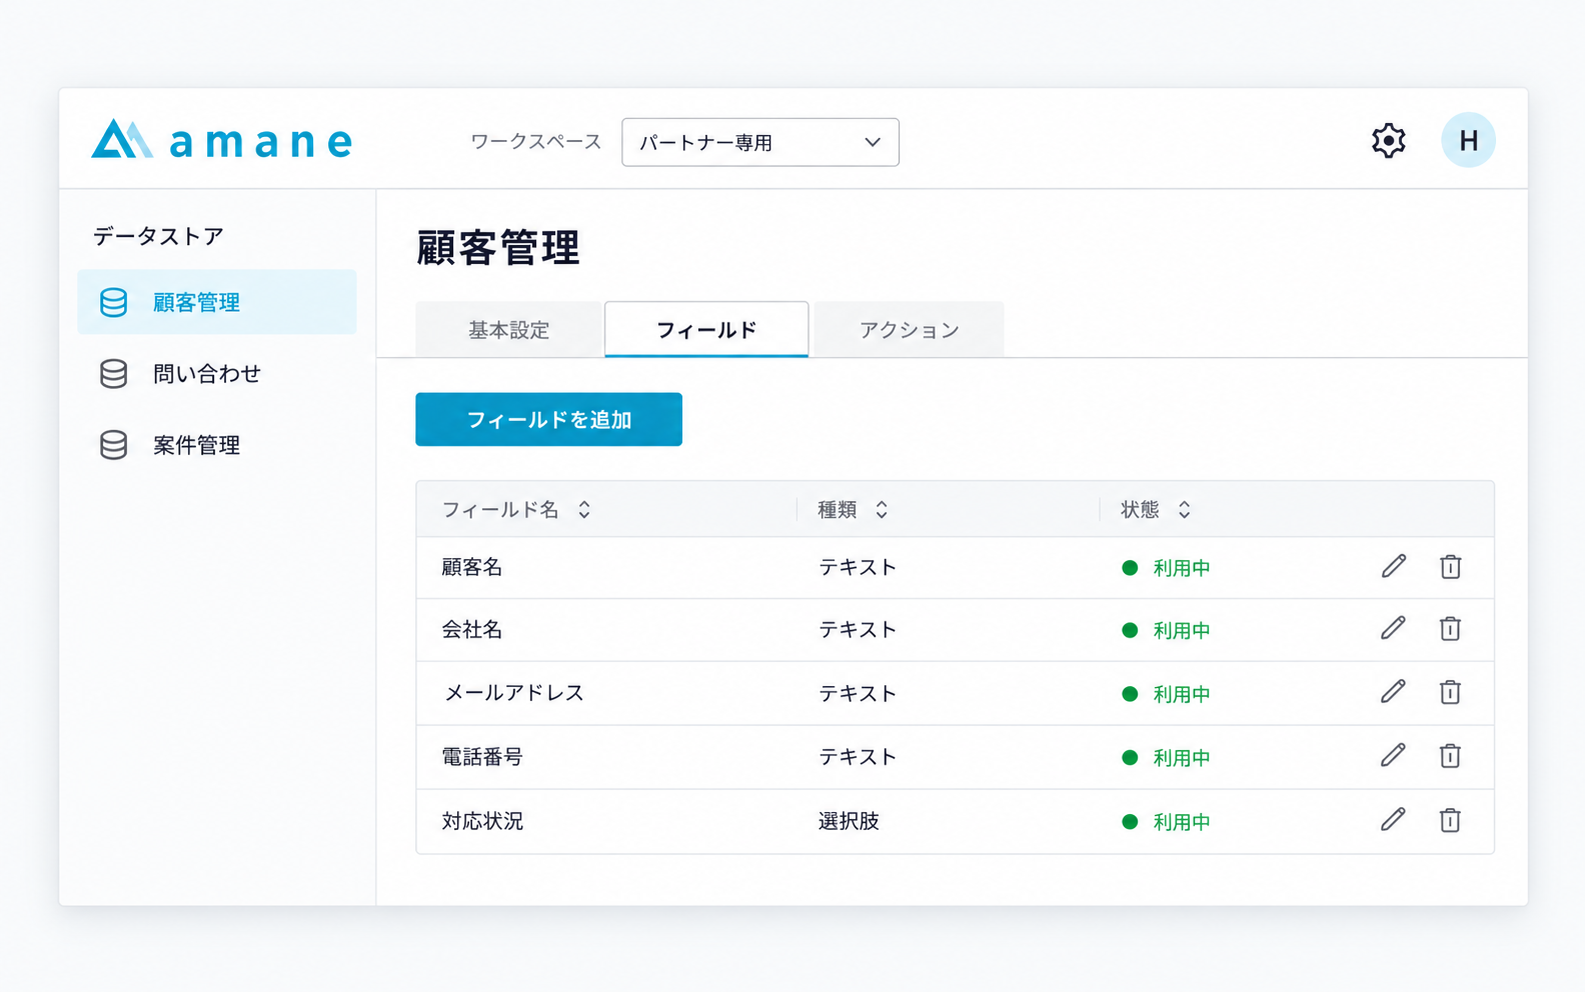Viewport: 1585px width, 992px height.
Task: Click the database icon next to 問い合わせ
Action: tap(113, 374)
